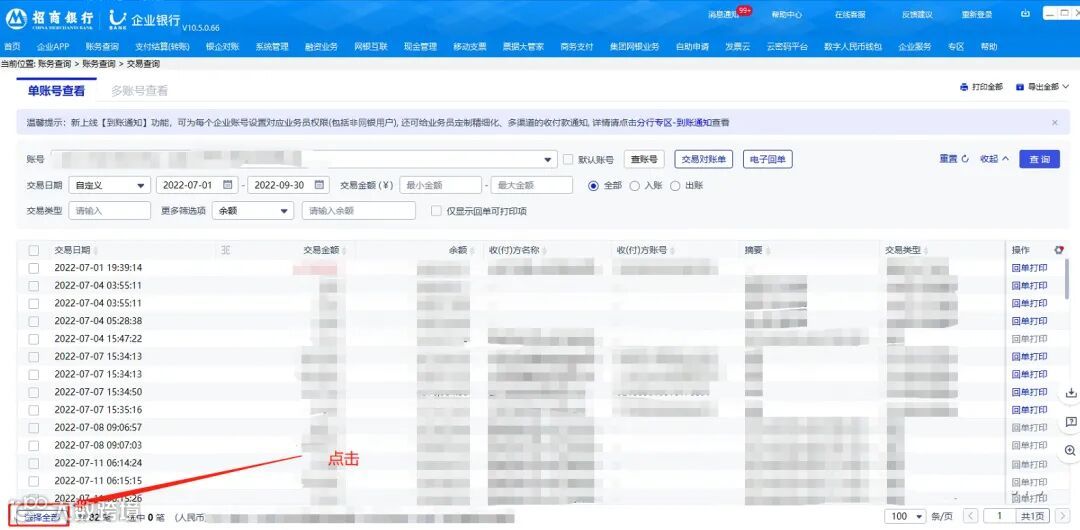Tick checkbox for 2022-07-08 09:06:57 row
The width and height of the screenshot is (1080, 530).
click(x=34, y=427)
